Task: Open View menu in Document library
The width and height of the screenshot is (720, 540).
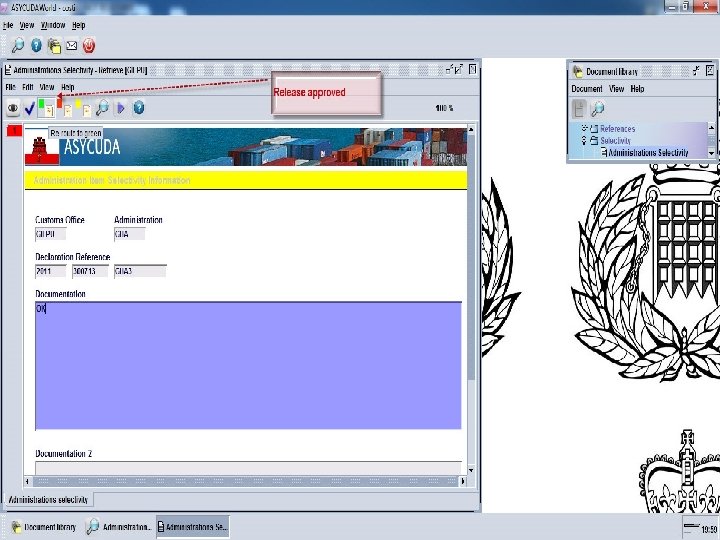Action: (616, 89)
